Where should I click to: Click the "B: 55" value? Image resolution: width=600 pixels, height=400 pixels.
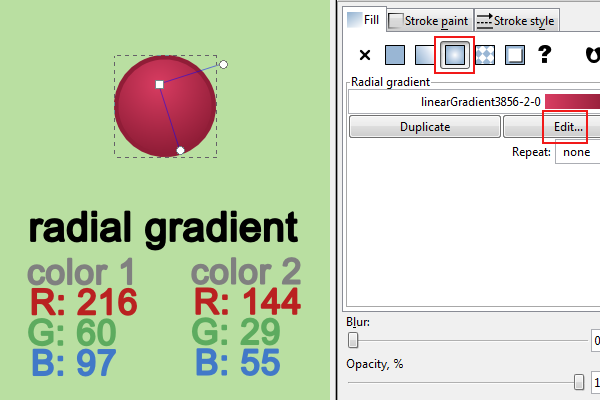click(x=238, y=362)
